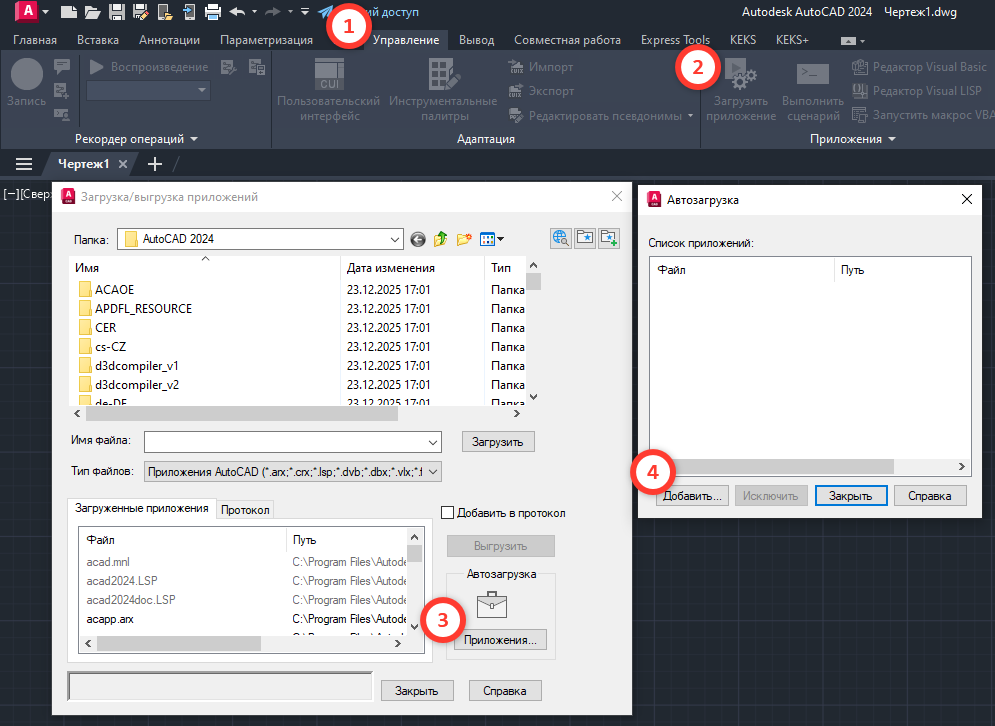Click Справка in the load applications dialog
The width and height of the screenshot is (995, 726).
pos(505,690)
